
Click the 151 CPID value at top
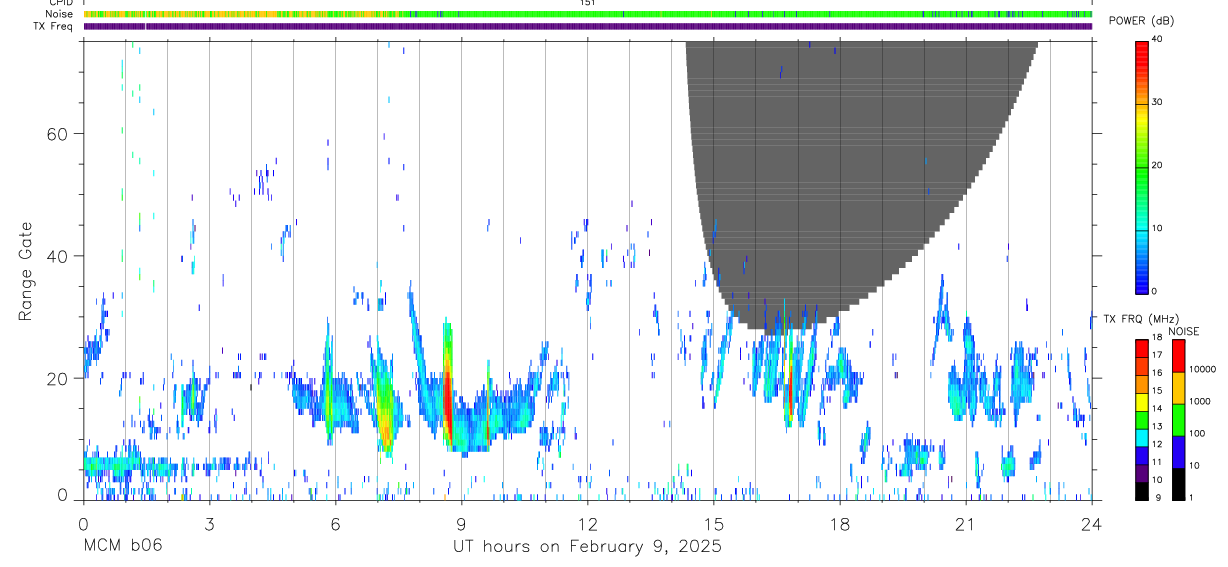[588, 3]
